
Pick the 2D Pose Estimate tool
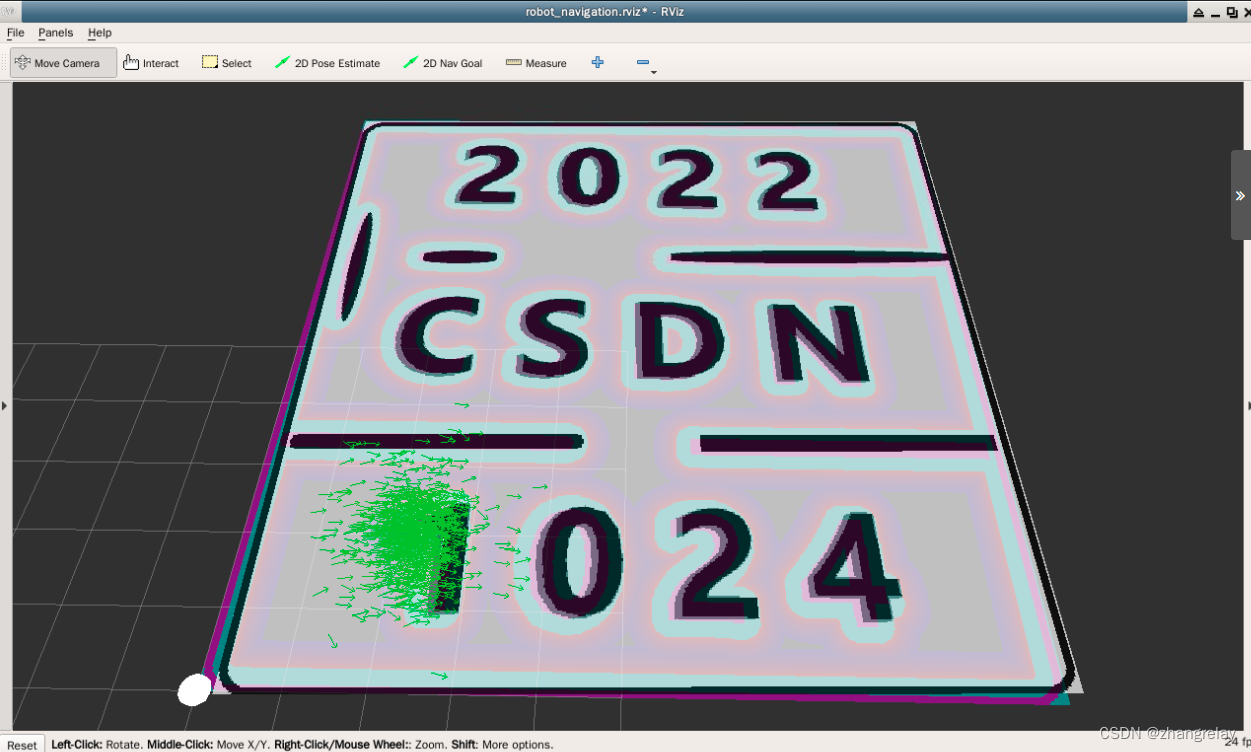(x=327, y=63)
